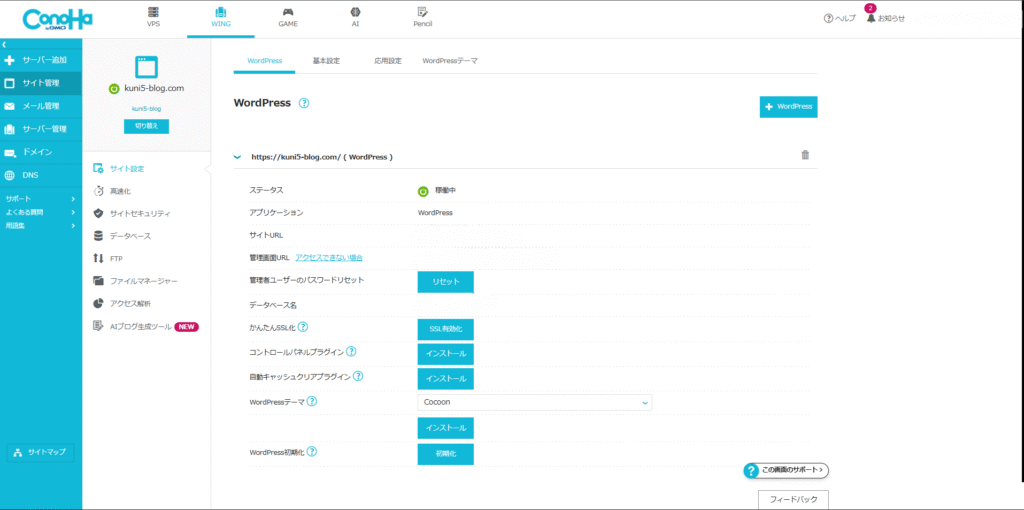Select サイト管理 in sidebar
Viewport: 1024px width, 510px height.
[x=41, y=83]
